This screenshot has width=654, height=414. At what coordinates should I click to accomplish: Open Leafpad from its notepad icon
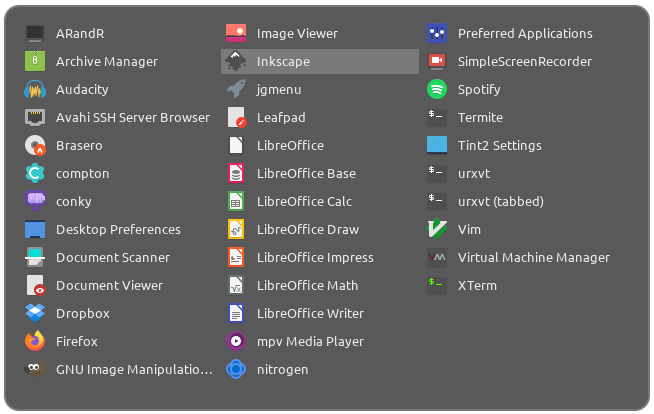[236, 117]
